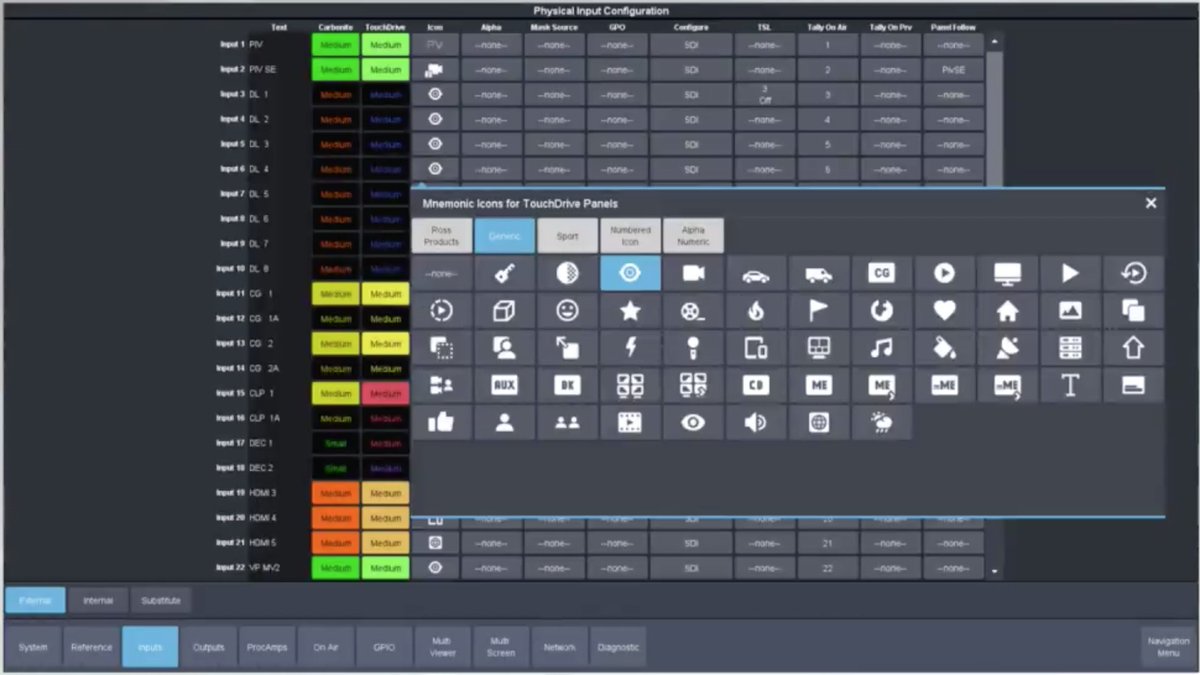Screen dimensions: 1200x675
Task: Pick the globe icon
Action: pyautogui.click(x=818, y=422)
